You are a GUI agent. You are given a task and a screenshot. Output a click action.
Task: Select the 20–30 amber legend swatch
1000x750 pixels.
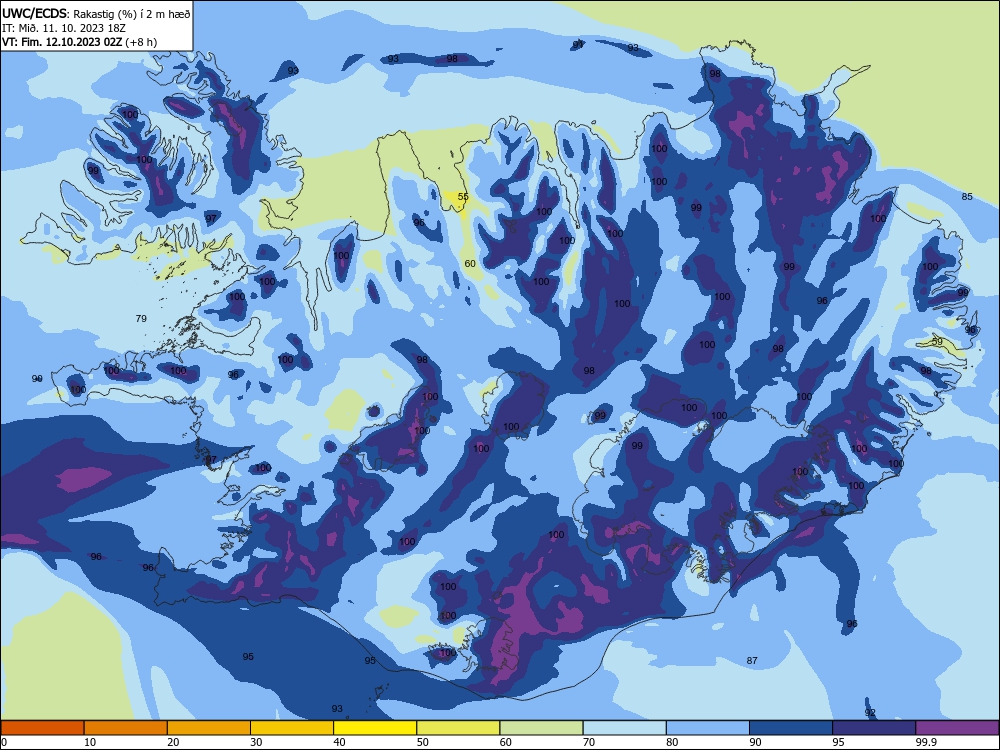click(209, 728)
